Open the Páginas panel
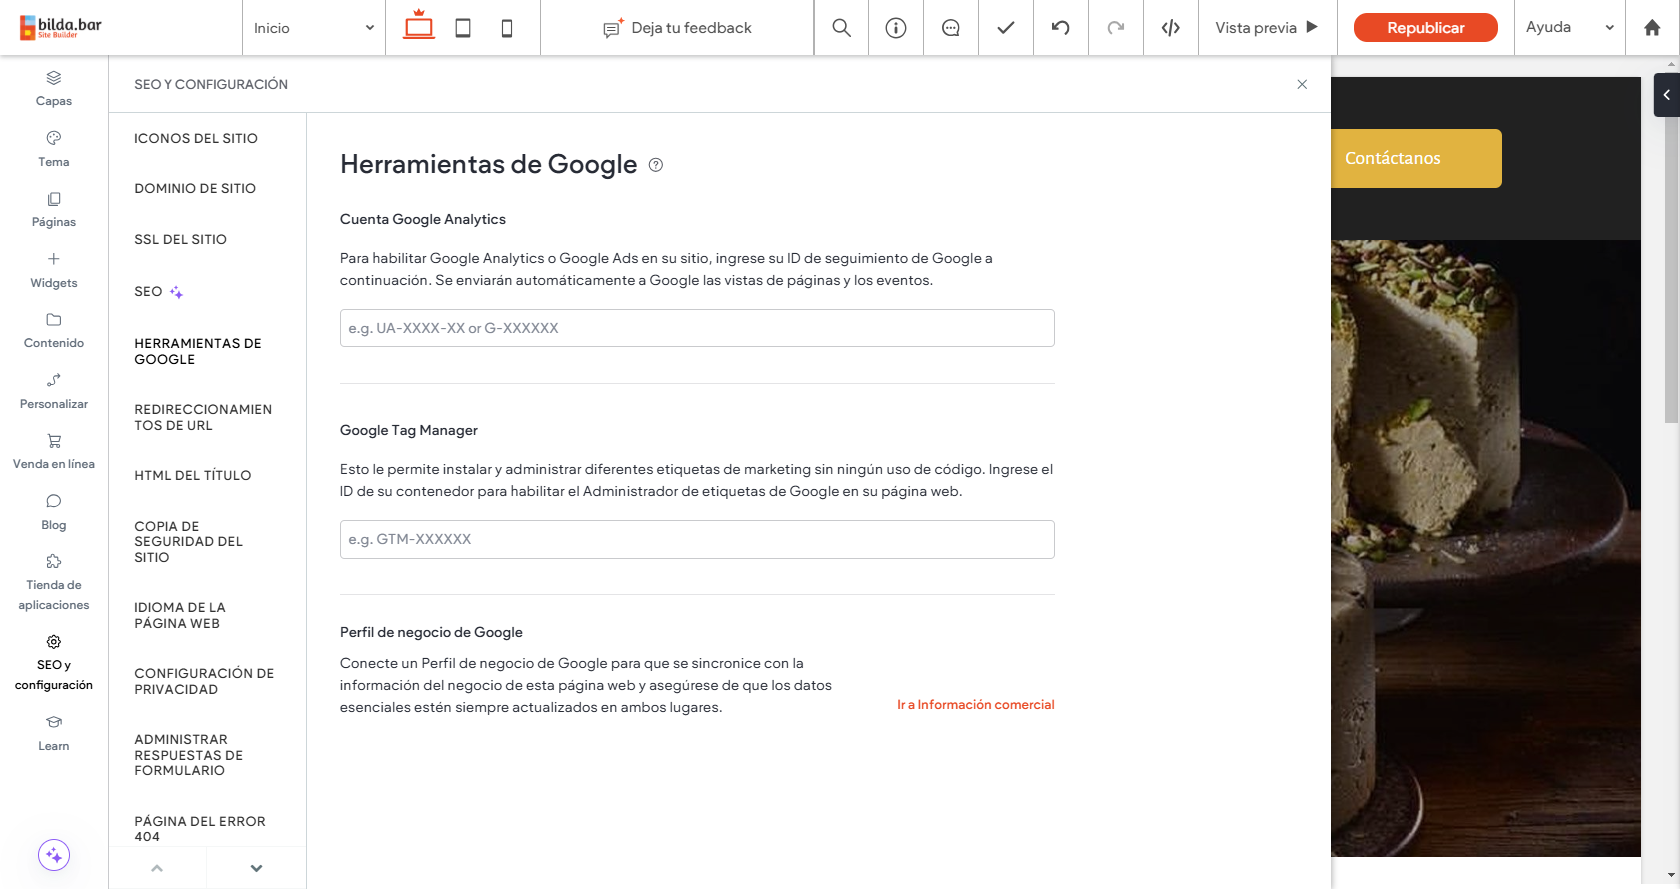 54,209
